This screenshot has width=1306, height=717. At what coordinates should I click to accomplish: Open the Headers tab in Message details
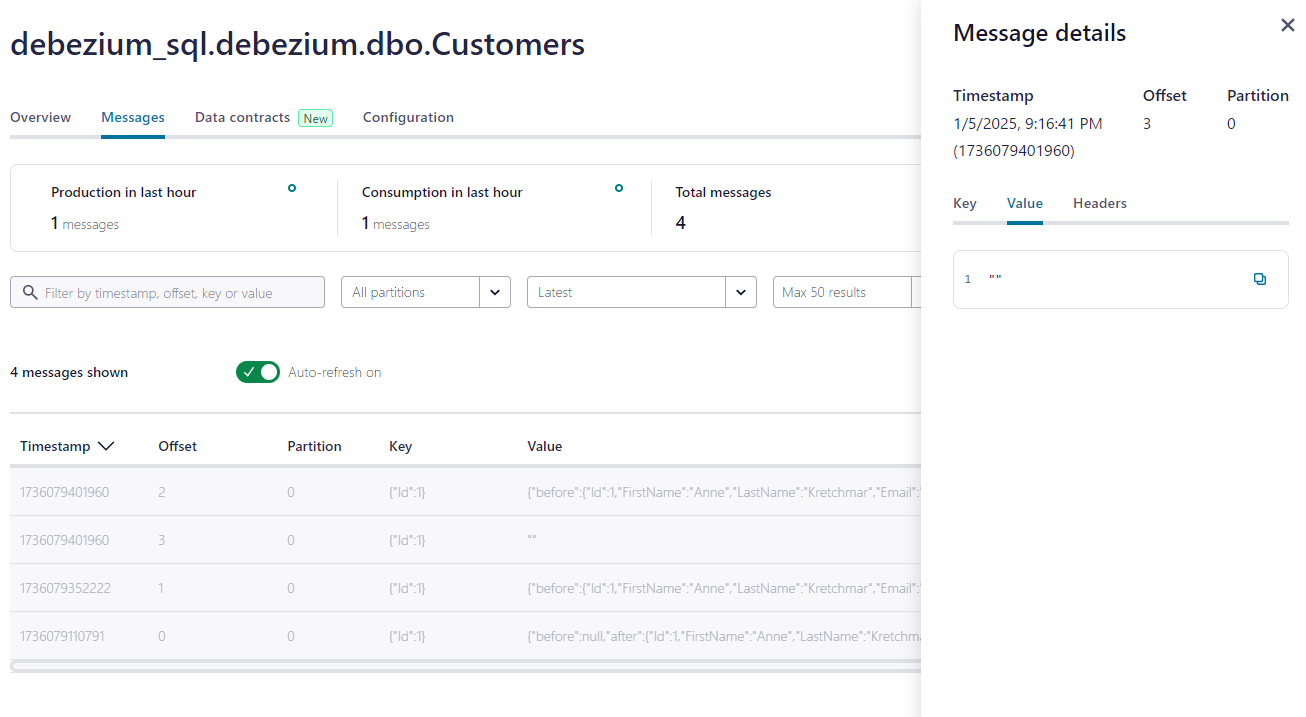pos(1100,203)
